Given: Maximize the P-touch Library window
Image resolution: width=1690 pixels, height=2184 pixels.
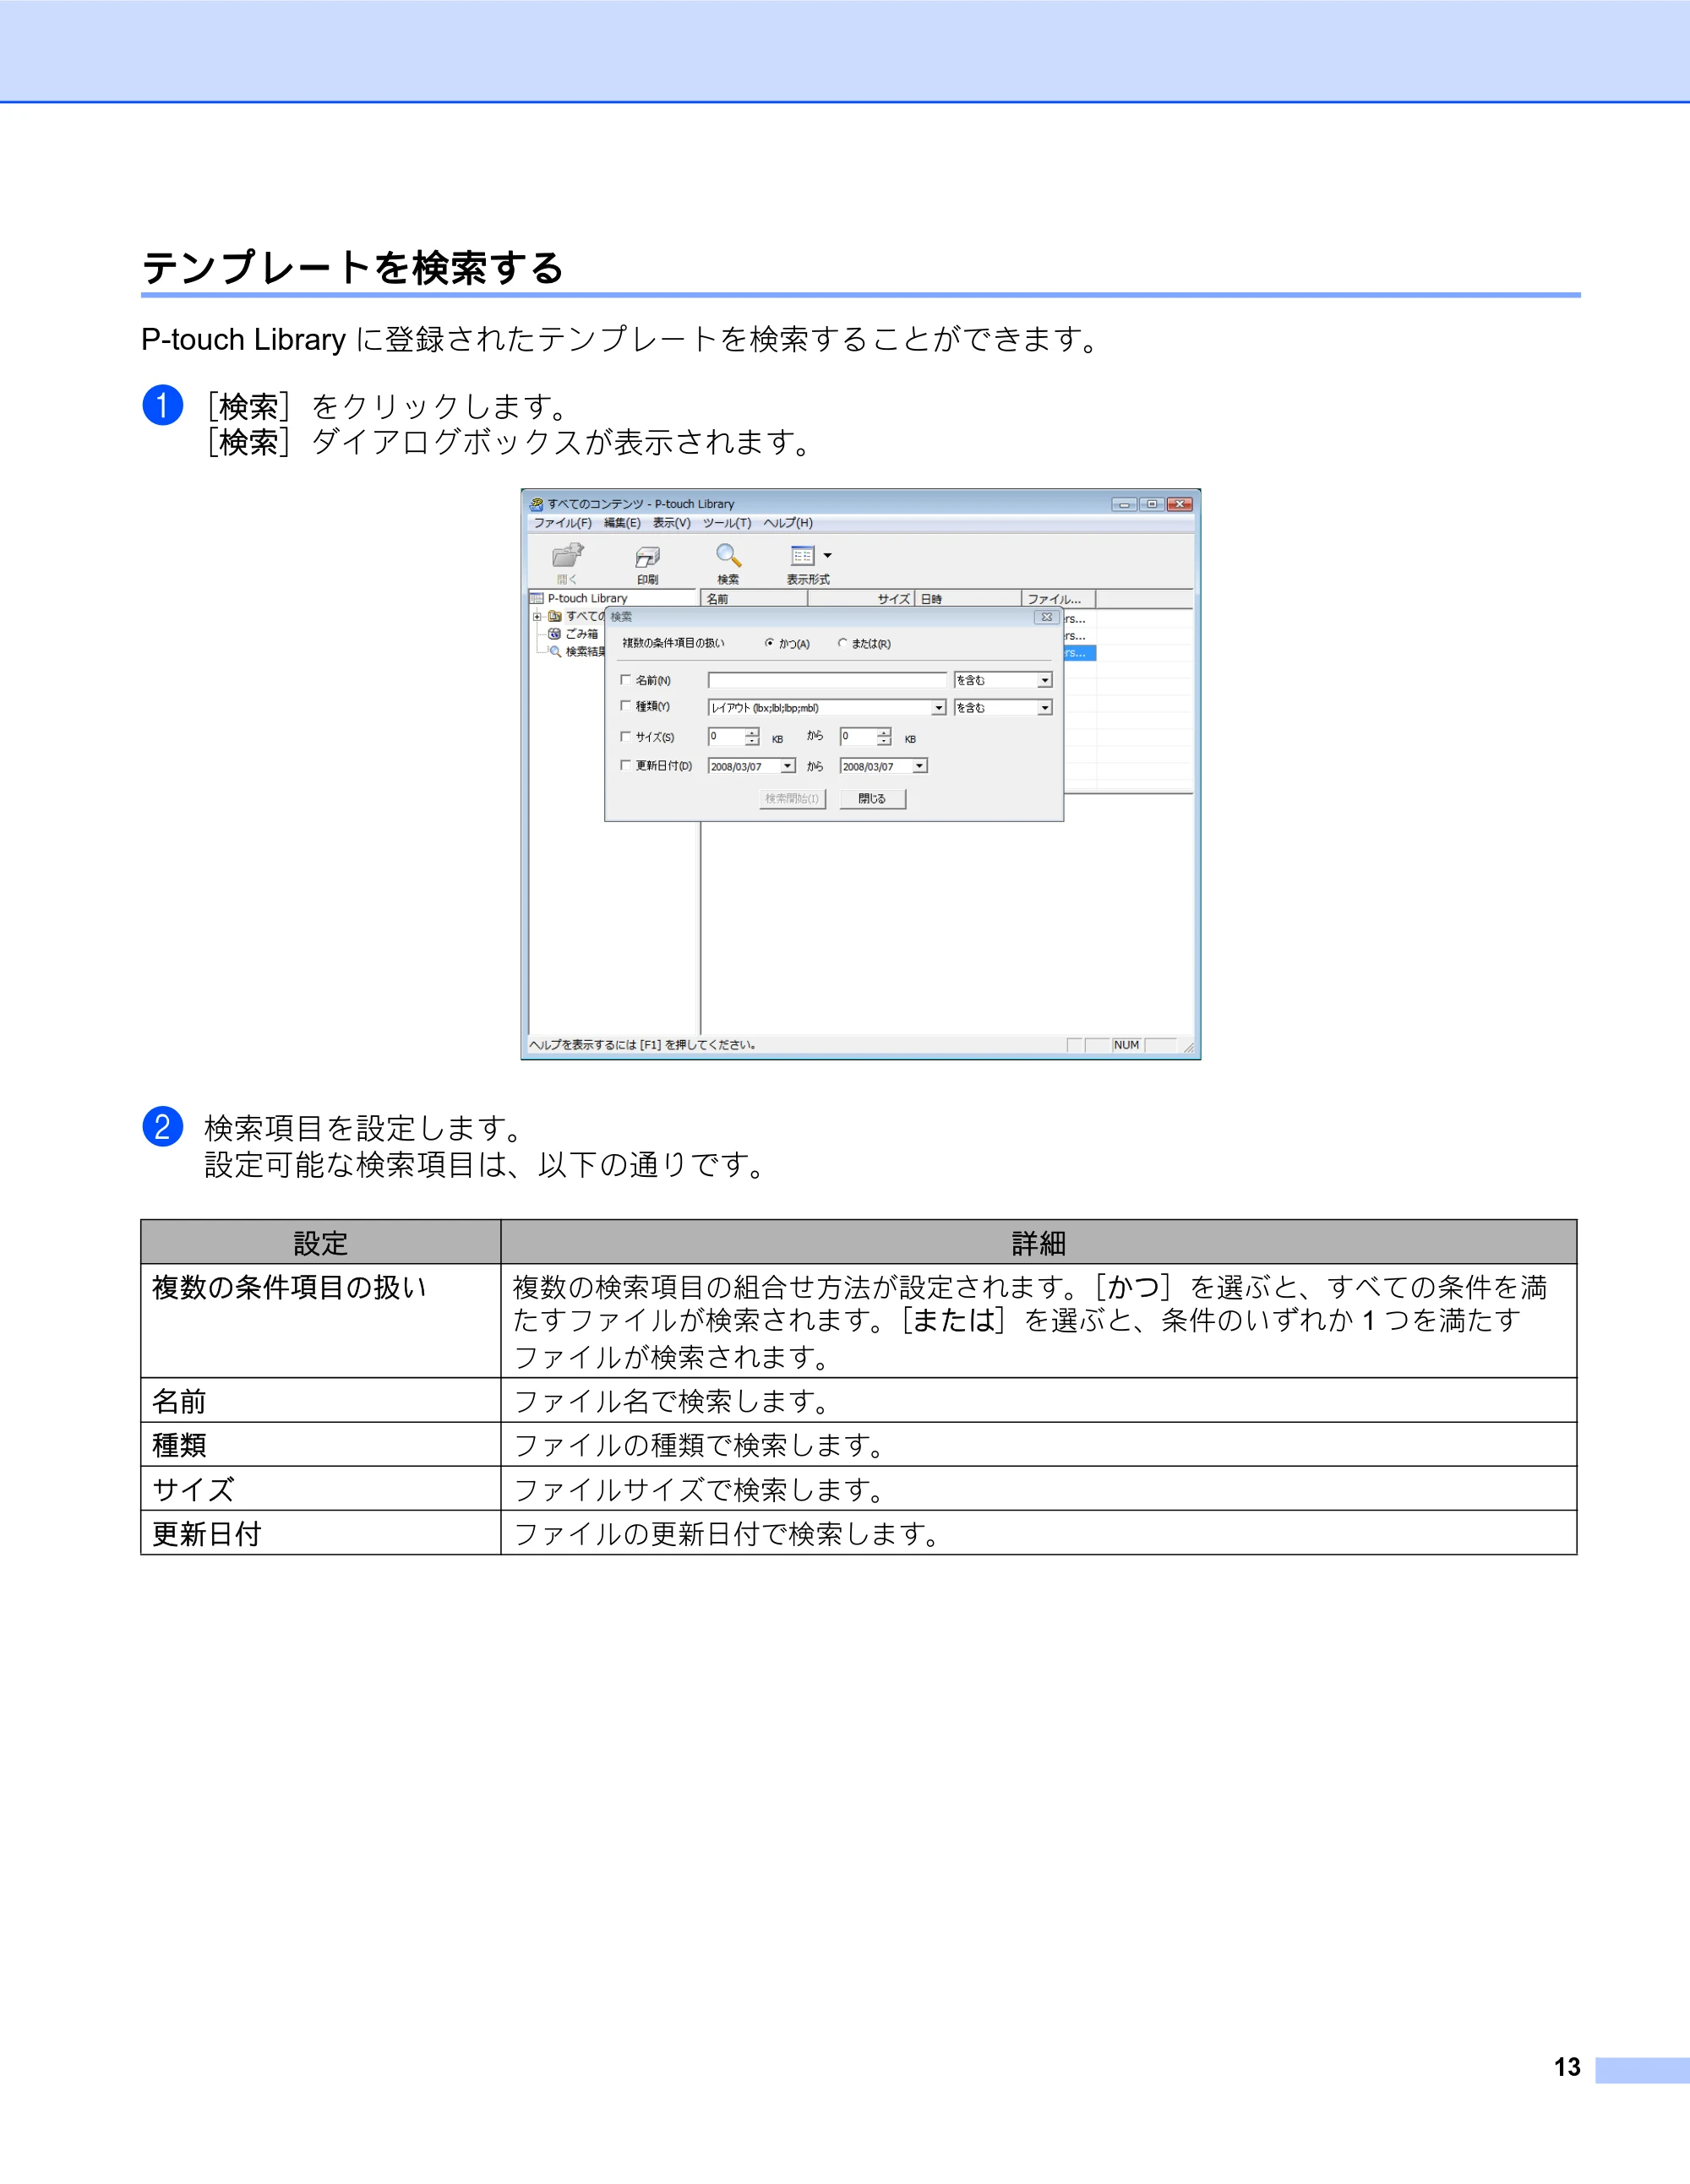Looking at the screenshot, I should pyautogui.click(x=1152, y=504).
